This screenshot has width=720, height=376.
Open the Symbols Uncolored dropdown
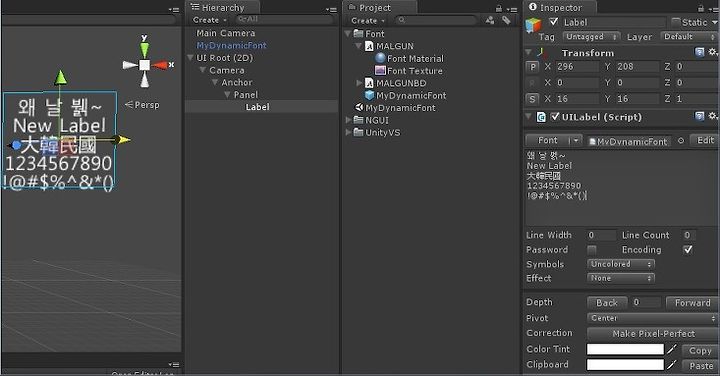coord(621,264)
